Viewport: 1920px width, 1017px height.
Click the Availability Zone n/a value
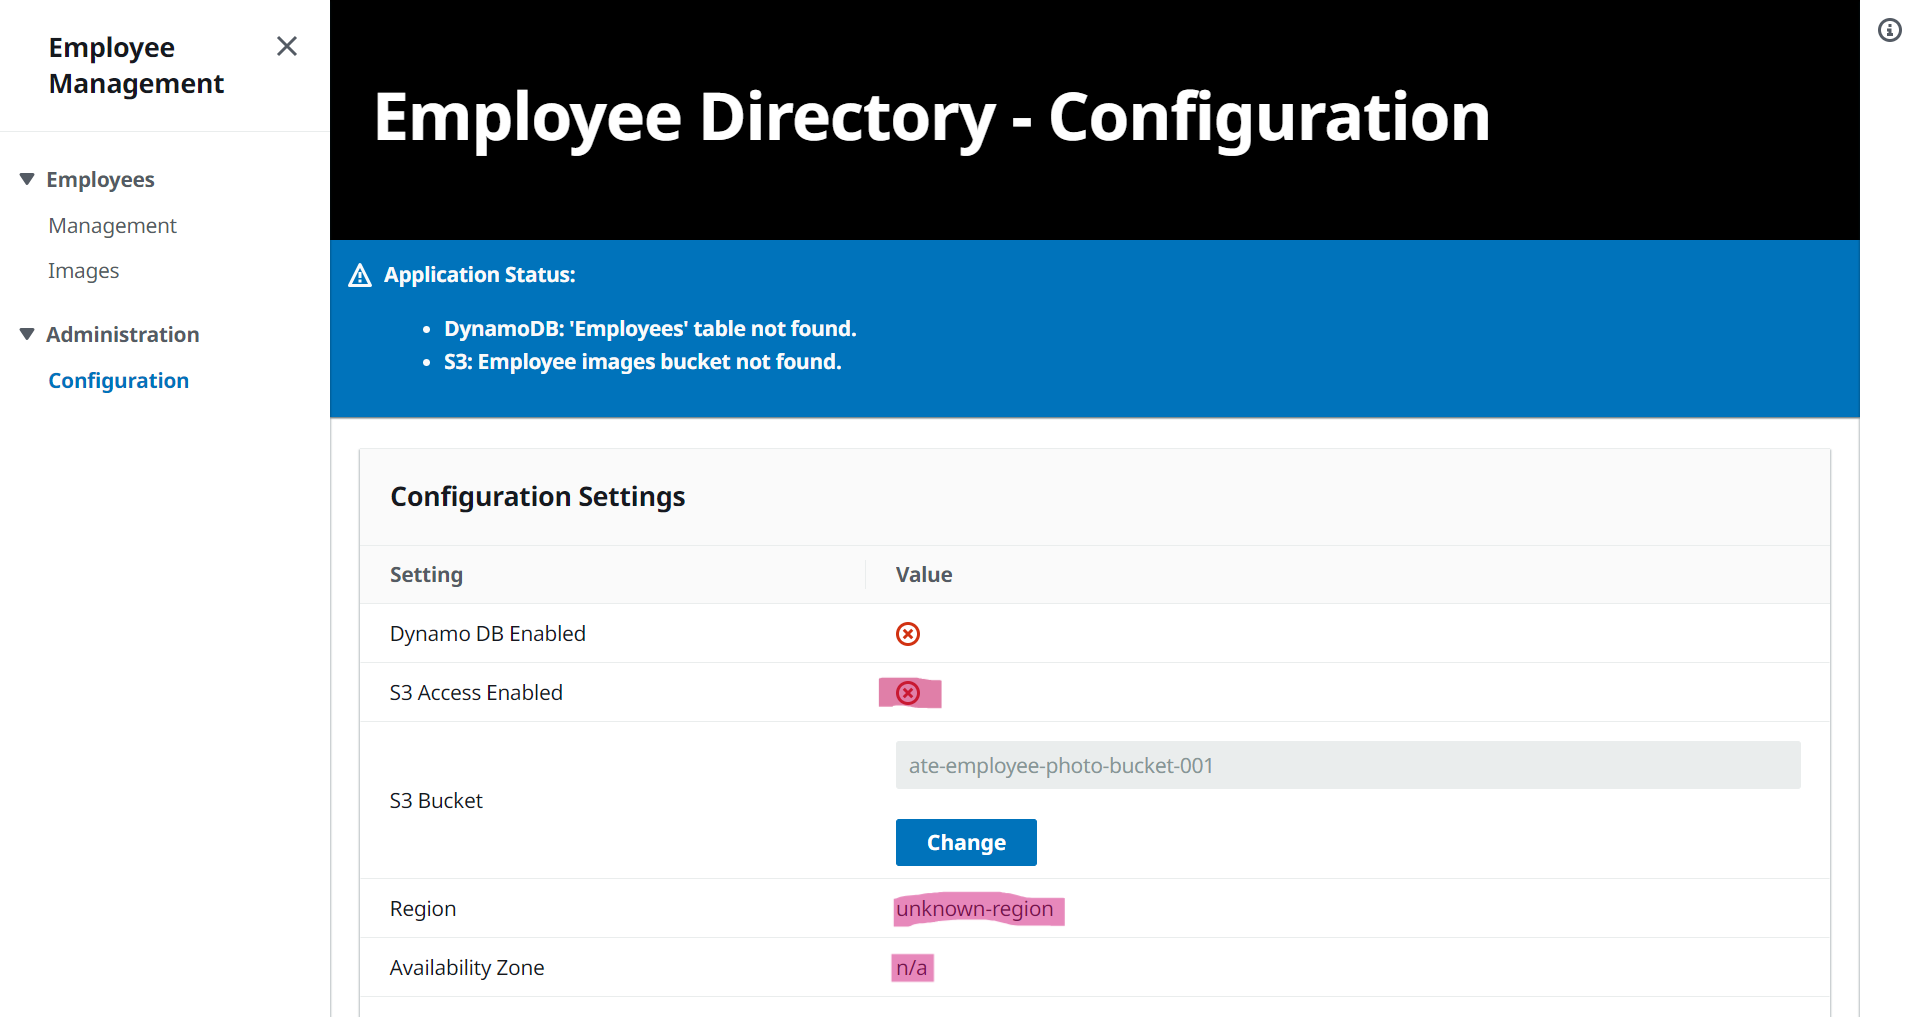tap(911, 968)
